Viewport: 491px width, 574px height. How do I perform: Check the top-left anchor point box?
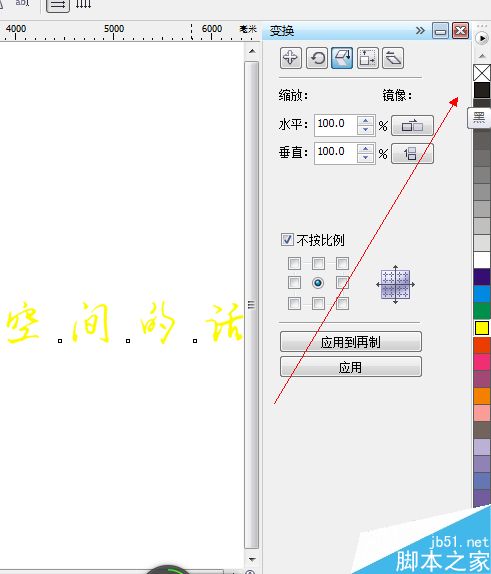pos(294,263)
